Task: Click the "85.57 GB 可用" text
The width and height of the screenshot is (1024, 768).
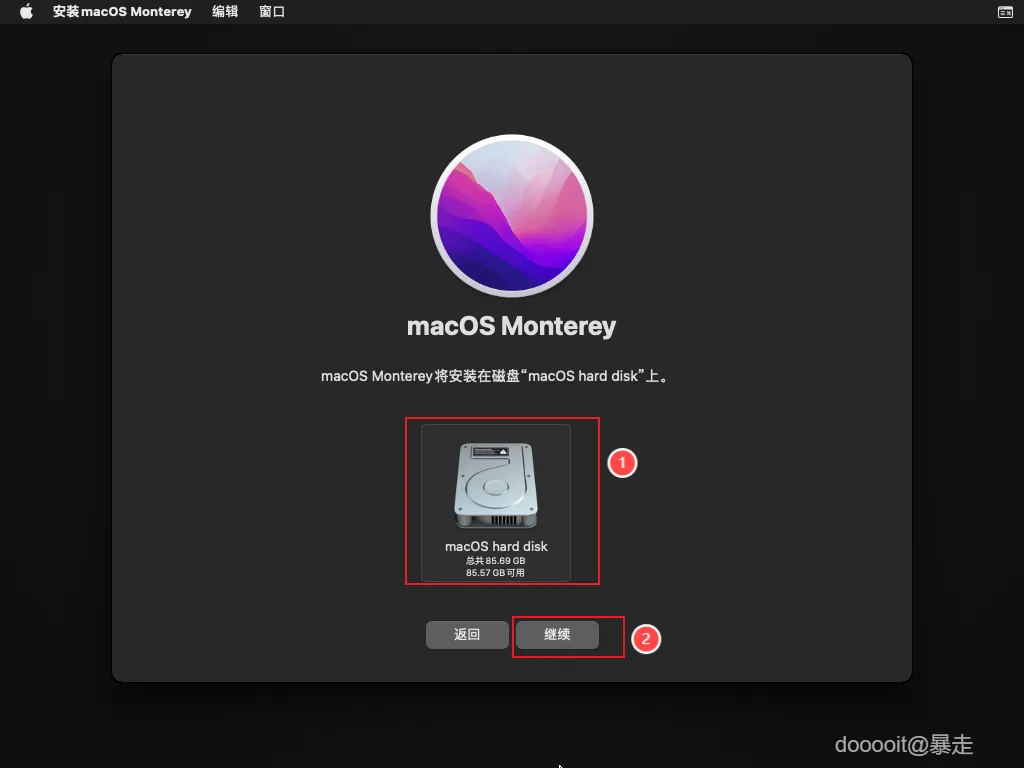Action: coord(495,573)
